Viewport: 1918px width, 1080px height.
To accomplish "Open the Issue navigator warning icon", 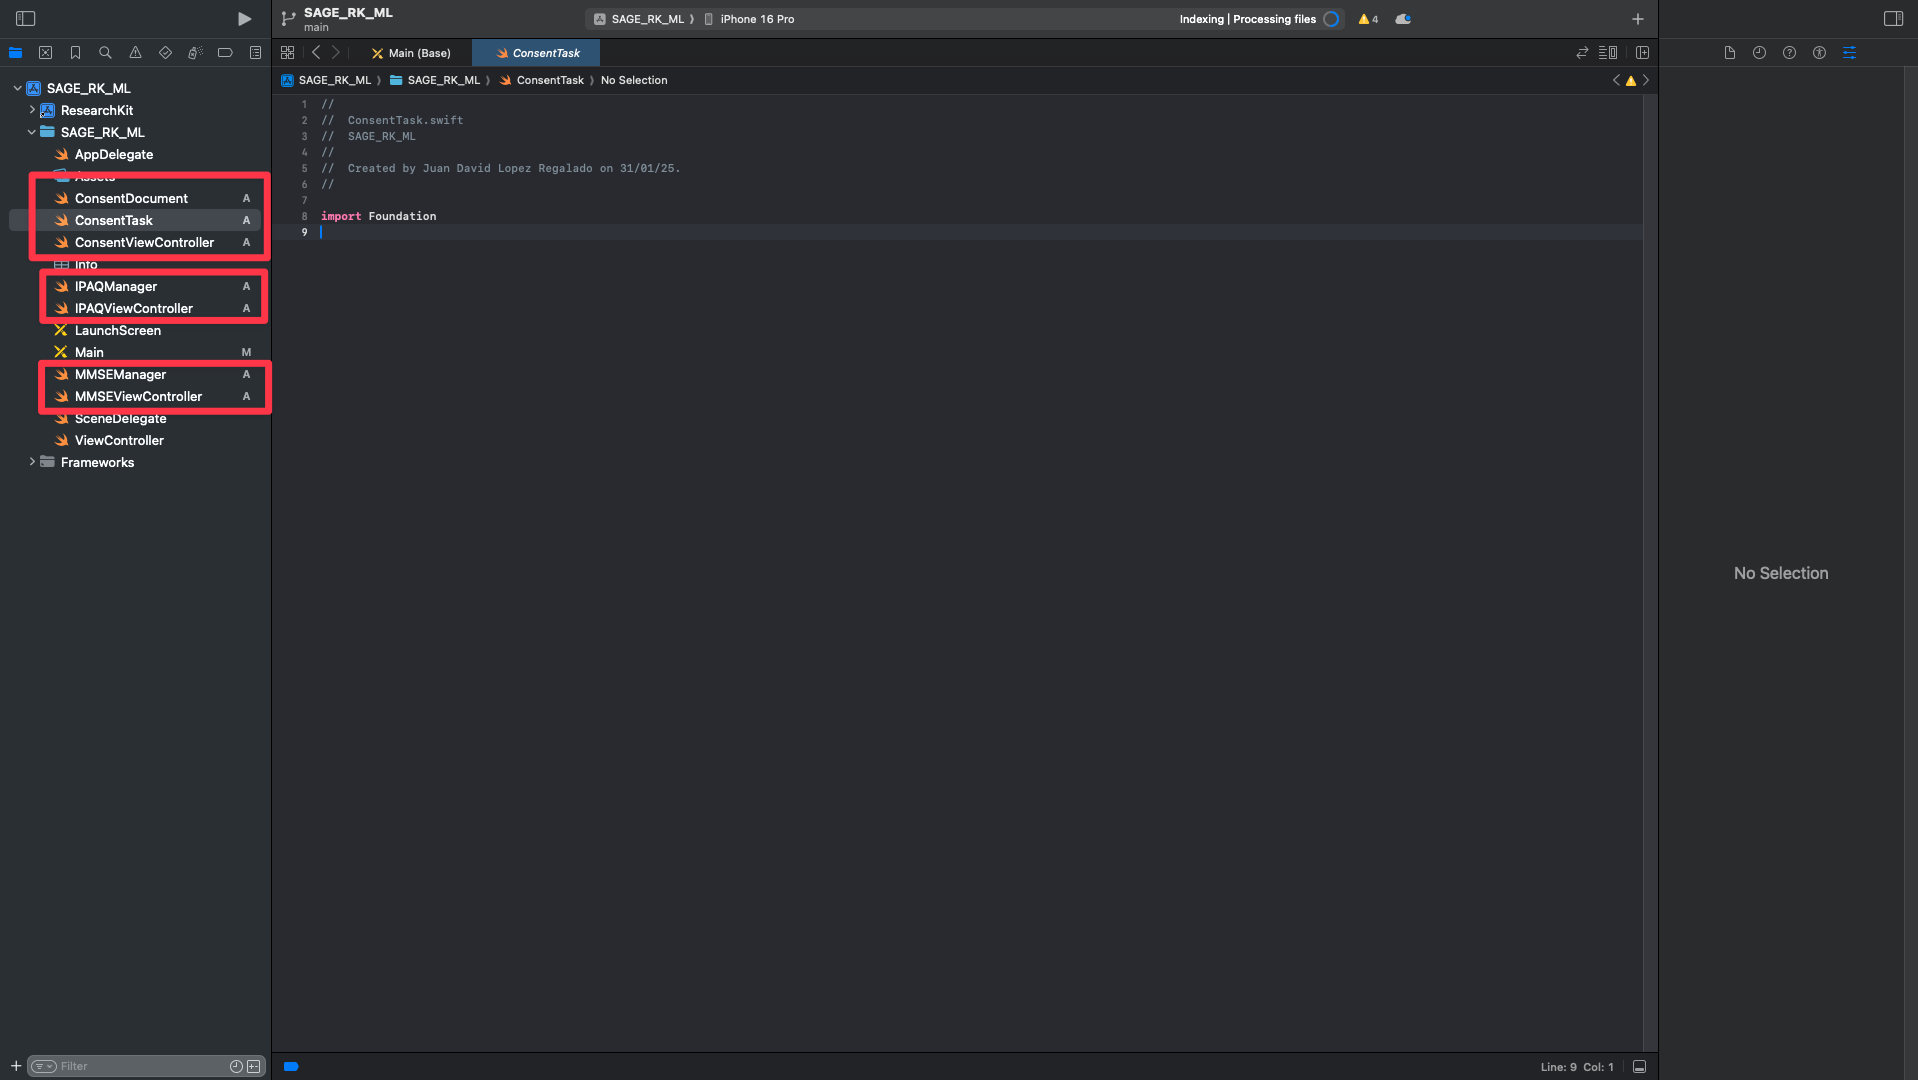I will (x=135, y=53).
